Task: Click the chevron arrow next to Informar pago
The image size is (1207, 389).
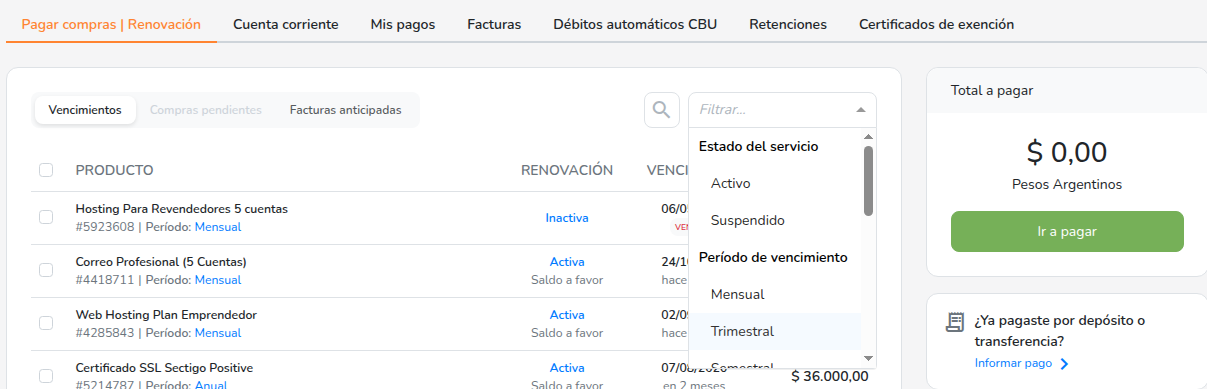Action: pos(1064,364)
